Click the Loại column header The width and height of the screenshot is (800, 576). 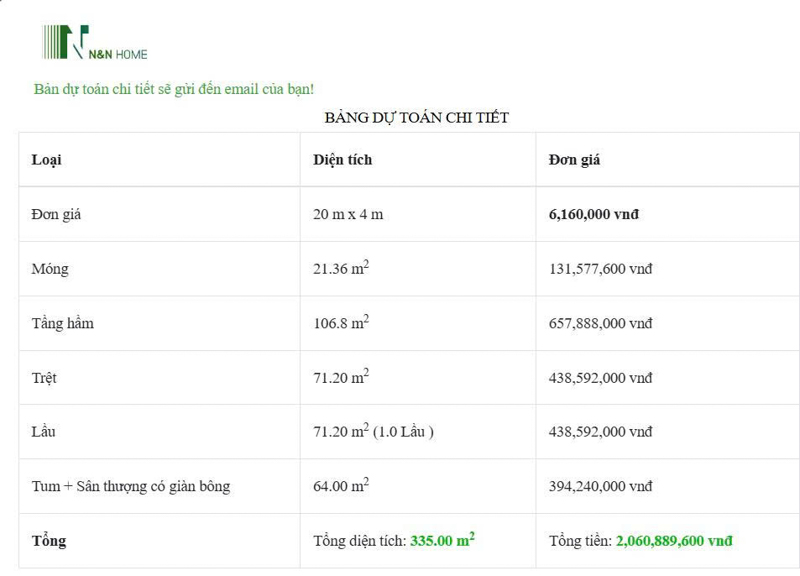tap(47, 160)
